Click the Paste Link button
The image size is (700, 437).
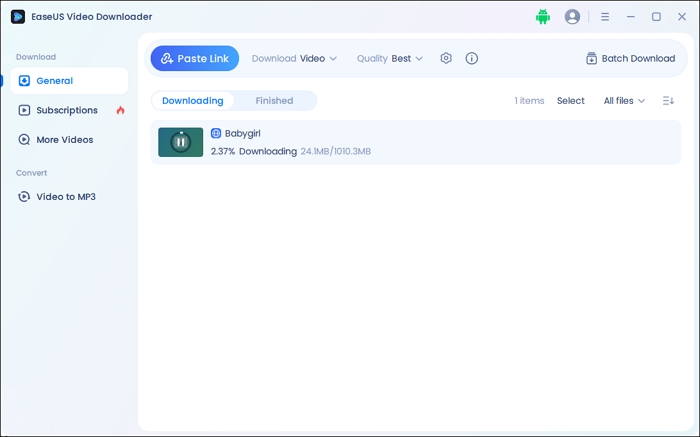[195, 59]
